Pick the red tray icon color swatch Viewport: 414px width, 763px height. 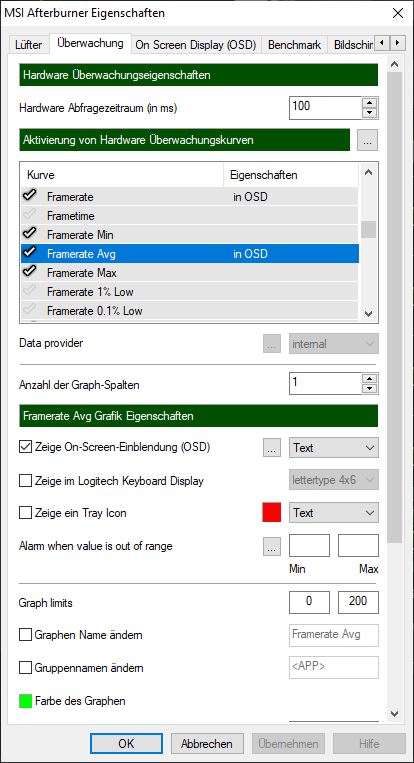[272, 513]
